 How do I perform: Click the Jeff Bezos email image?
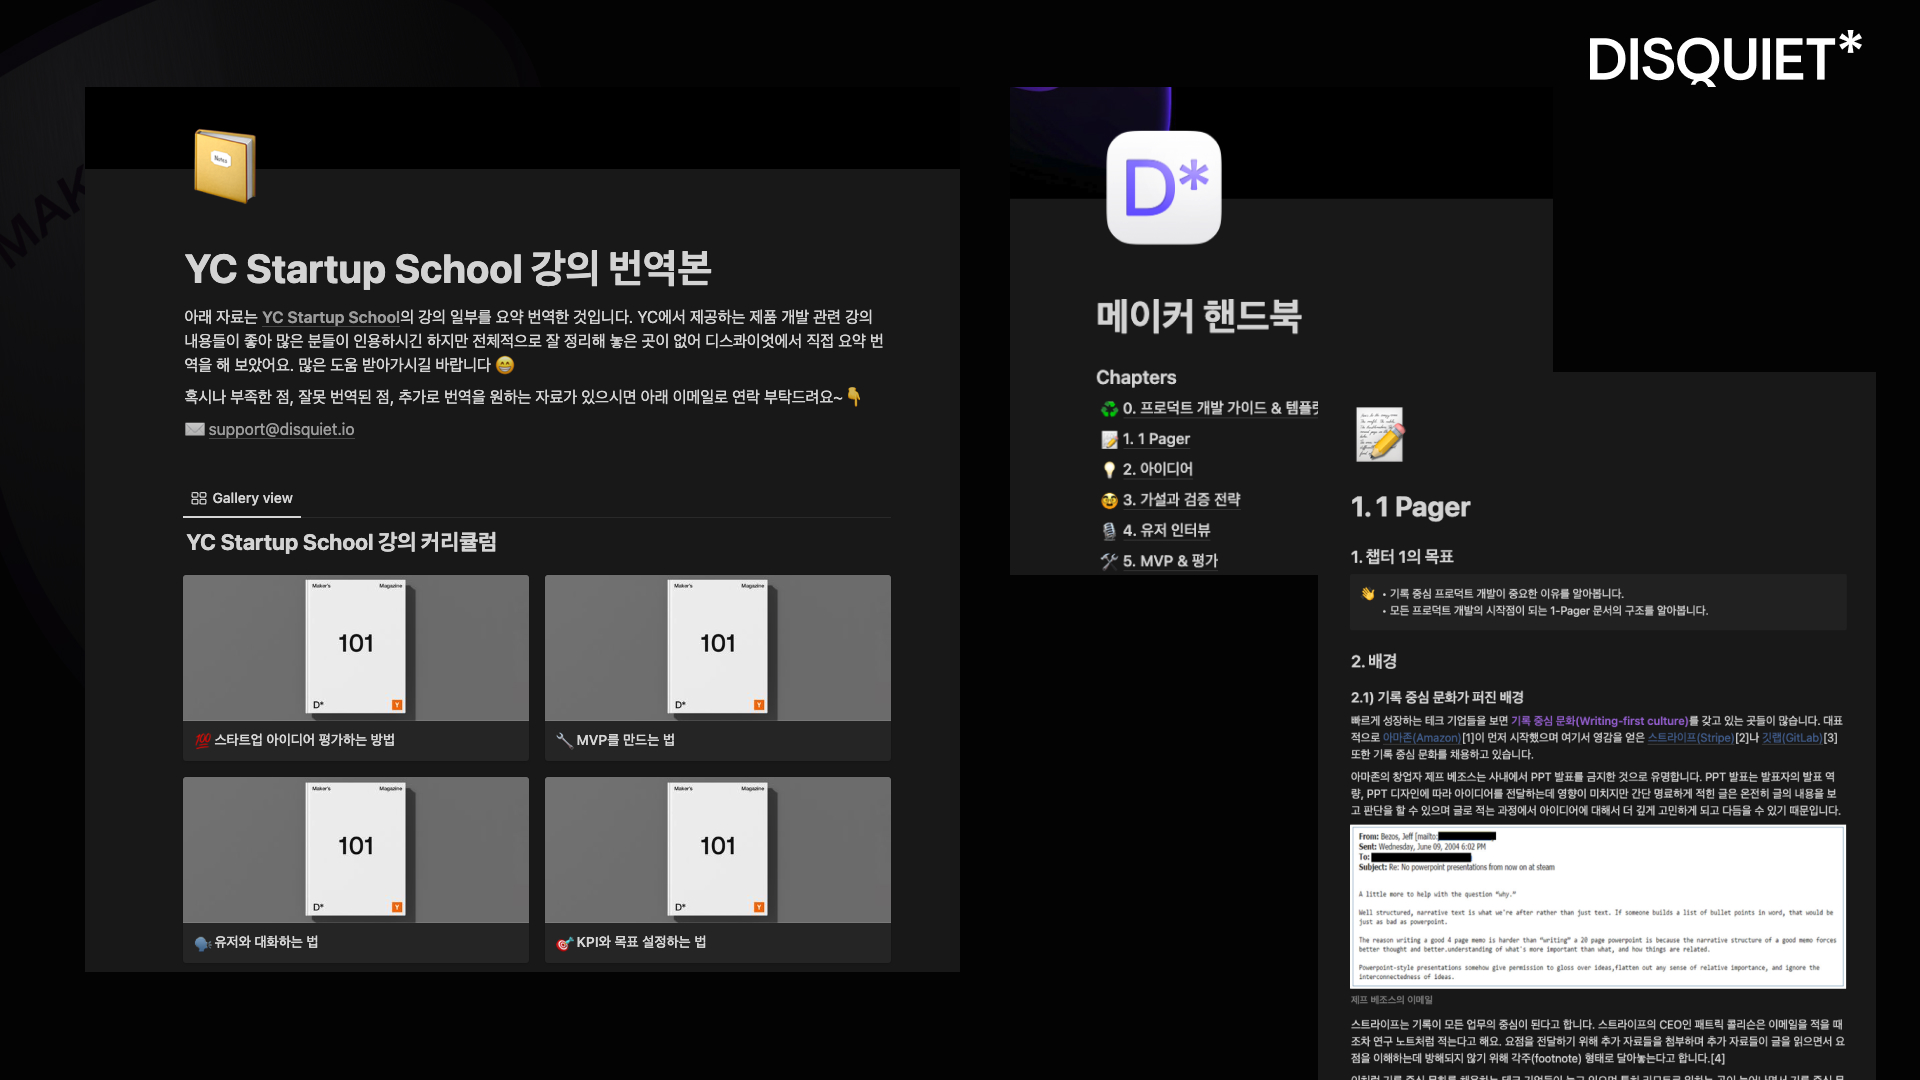tap(1597, 907)
